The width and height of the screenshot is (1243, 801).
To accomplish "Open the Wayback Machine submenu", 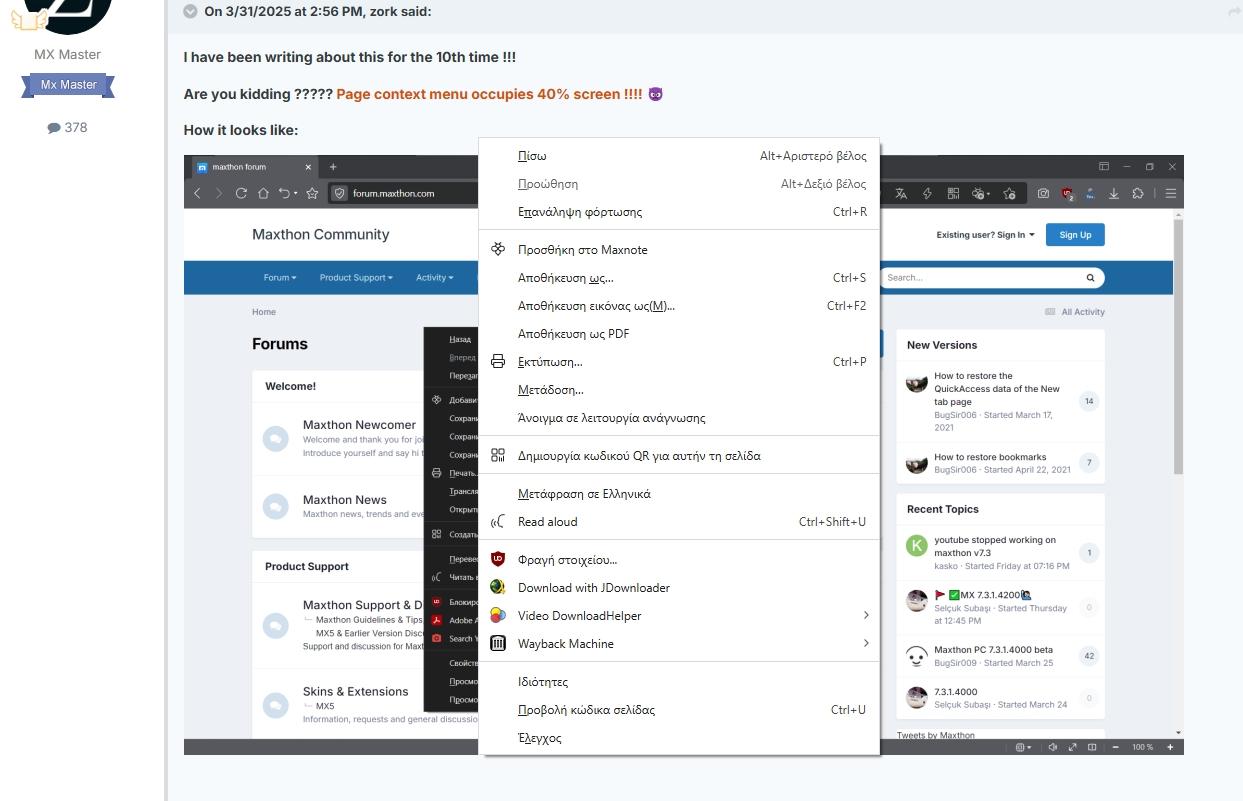I will point(680,644).
